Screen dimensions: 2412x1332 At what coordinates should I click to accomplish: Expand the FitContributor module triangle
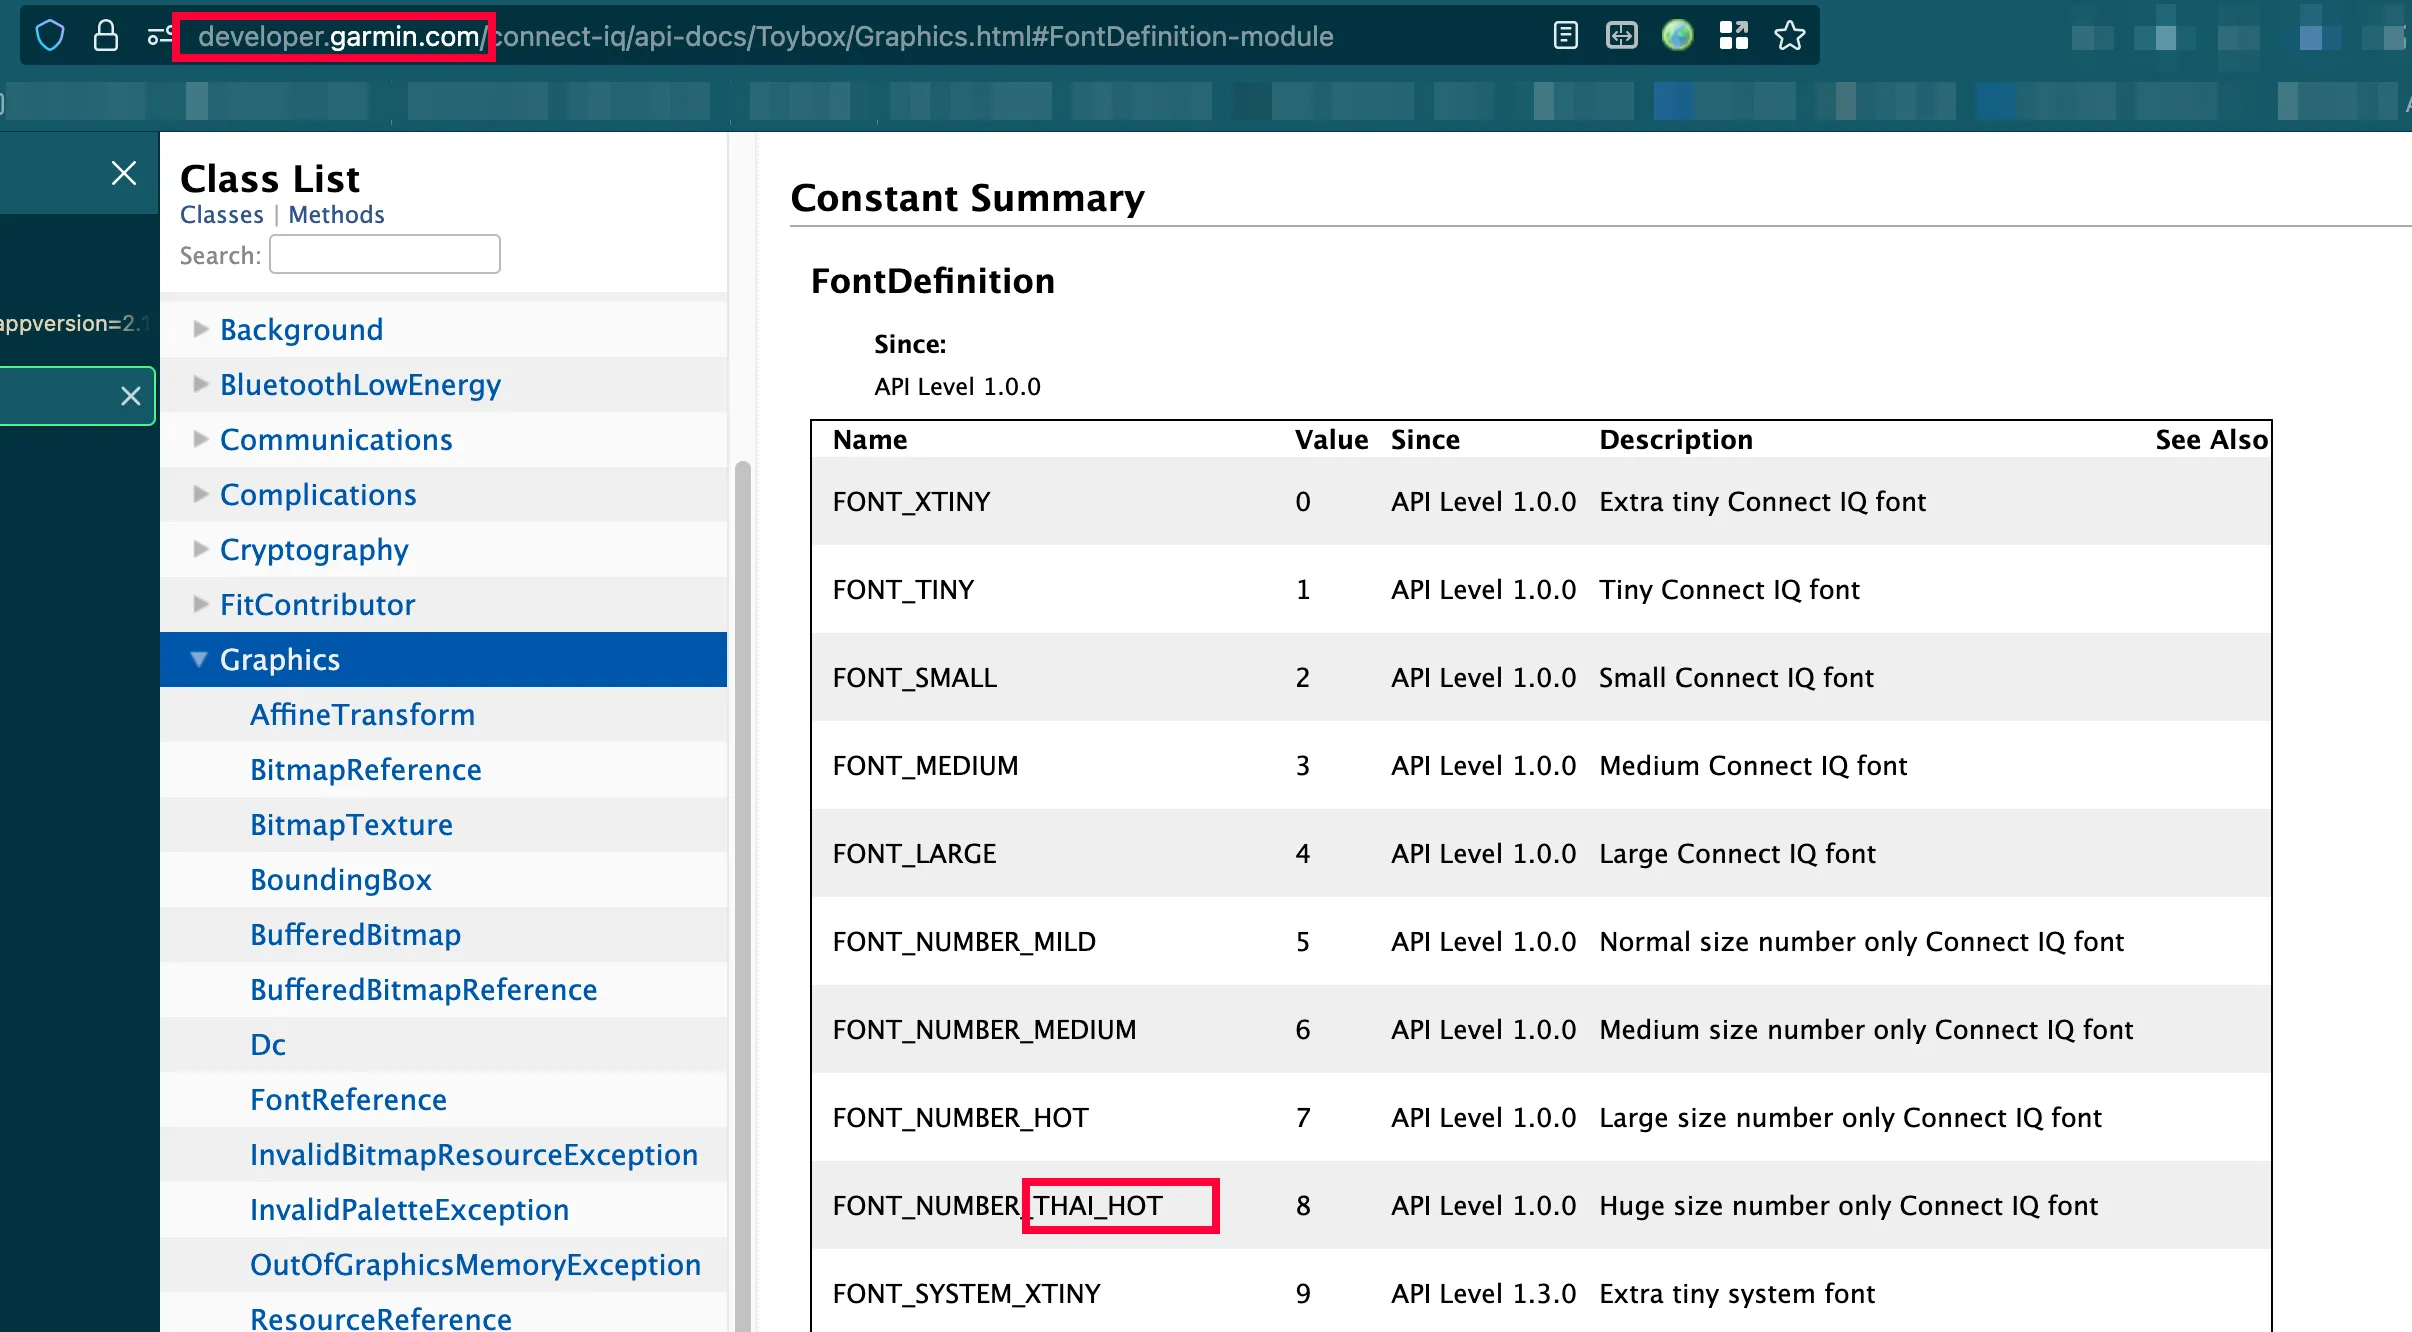point(200,604)
